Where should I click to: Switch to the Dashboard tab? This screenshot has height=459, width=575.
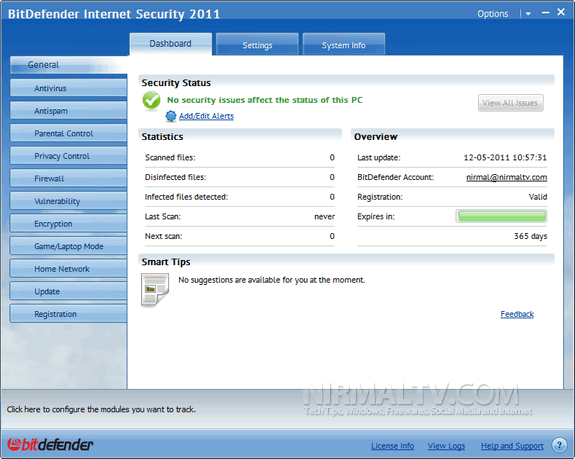pos(171,44)
